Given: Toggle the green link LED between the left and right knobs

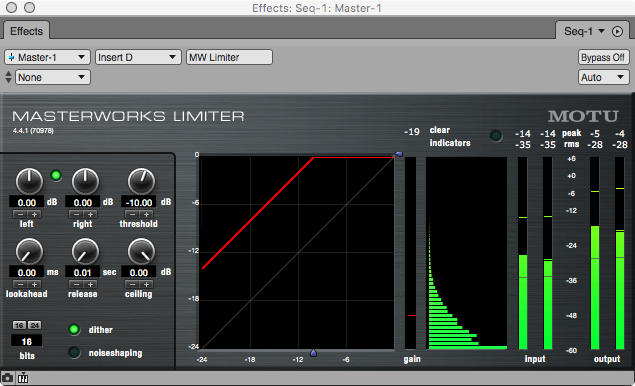Looking at the screenshot, I should [x=56, y=175].
